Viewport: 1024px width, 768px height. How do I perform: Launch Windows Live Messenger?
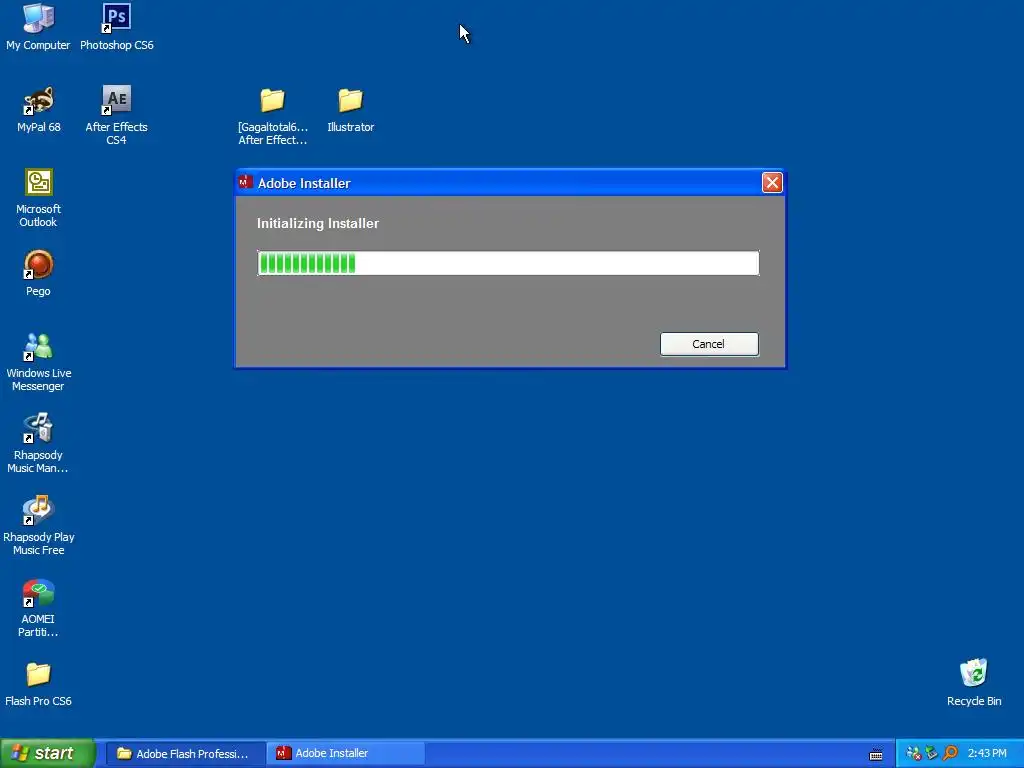[x=39, y=362]
